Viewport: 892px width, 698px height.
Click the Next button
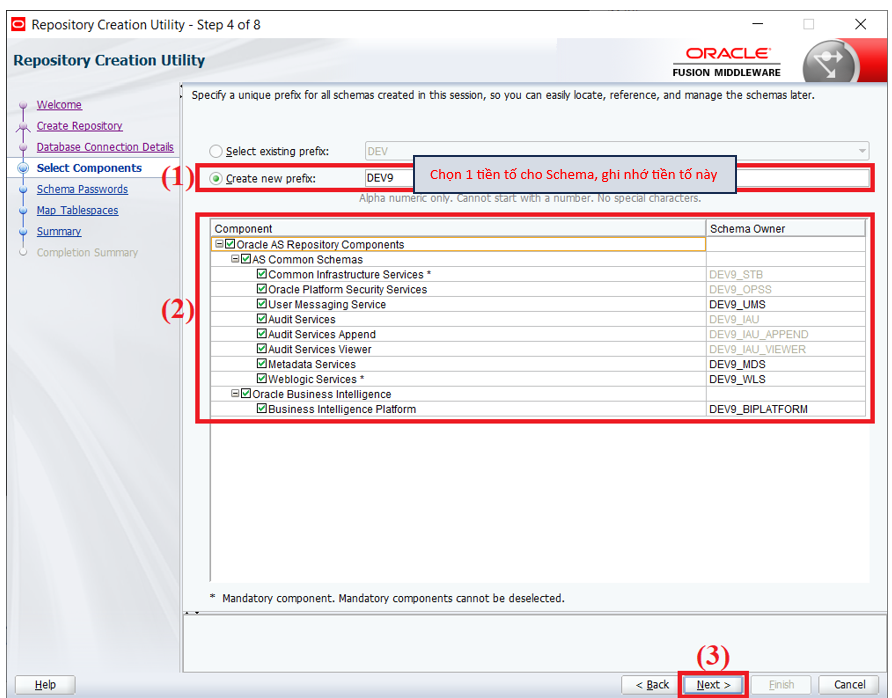click(x=713, y=684)
